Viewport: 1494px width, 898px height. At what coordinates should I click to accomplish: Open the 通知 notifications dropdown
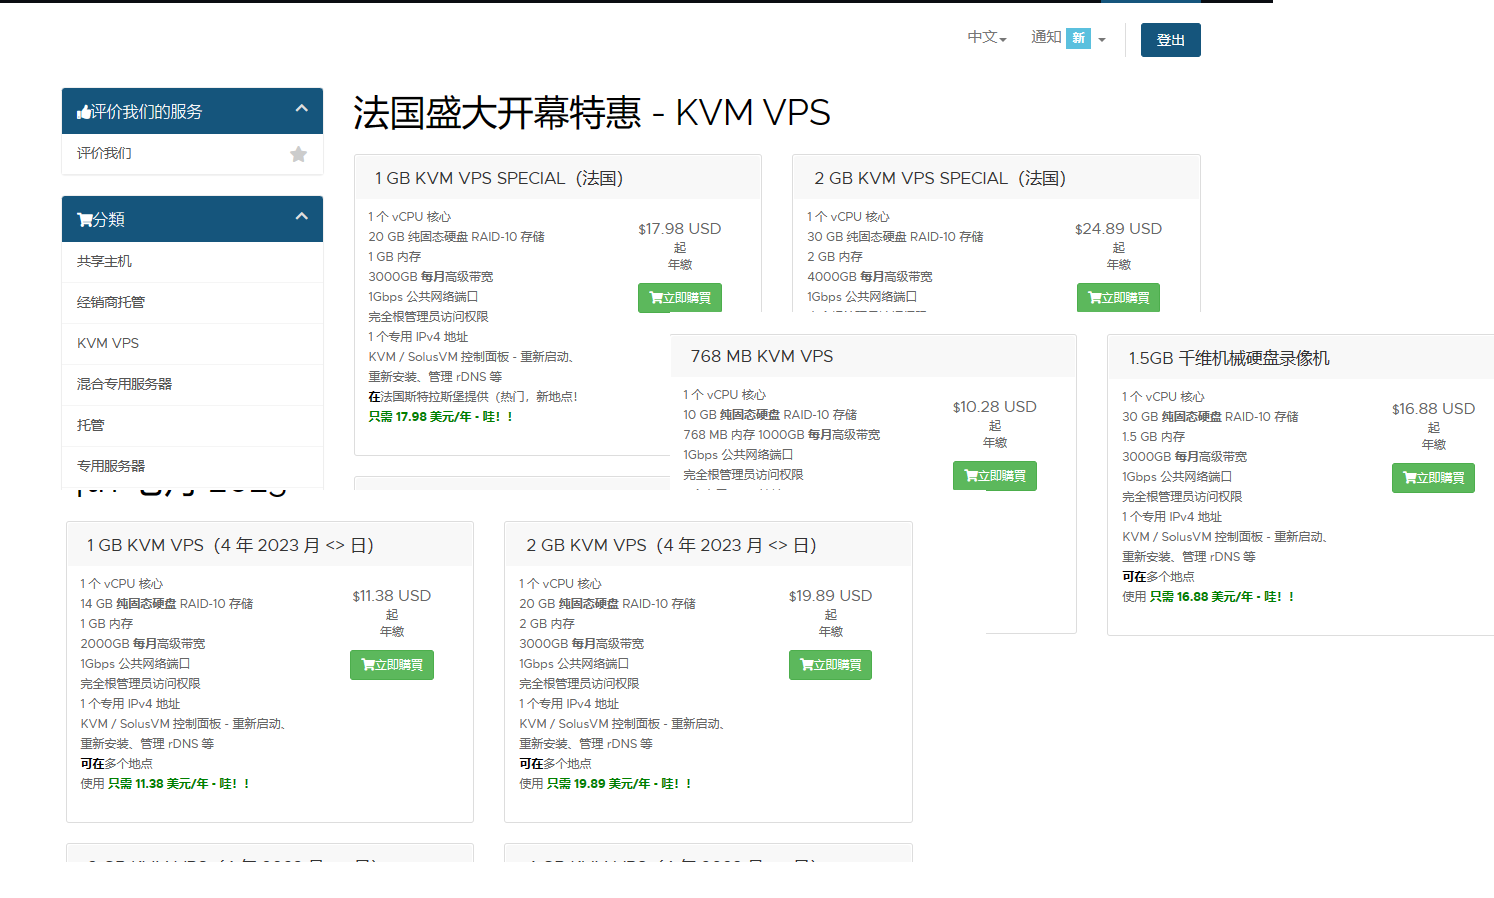[x=1068, y=38]
